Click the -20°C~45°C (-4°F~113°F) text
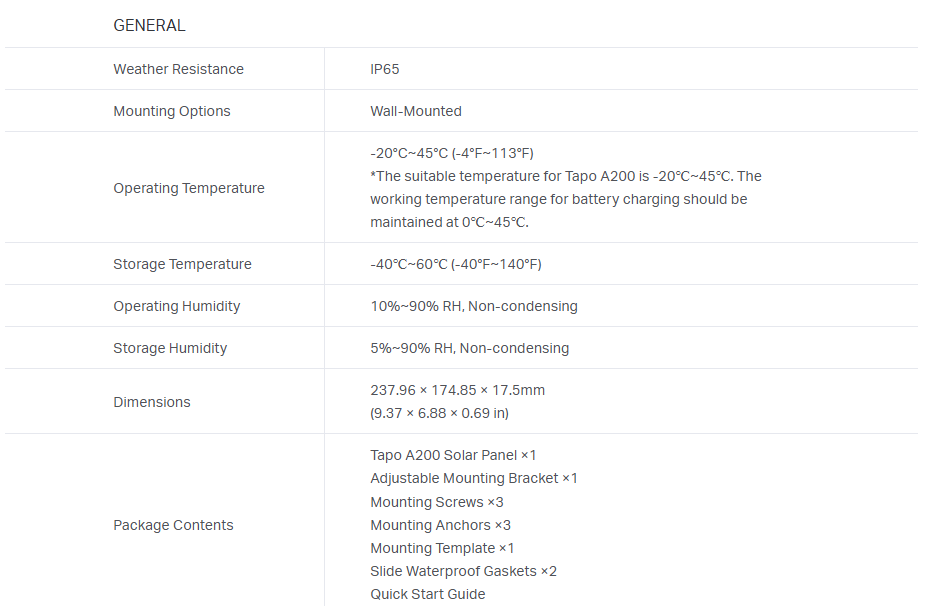The width and height of the screenshot is (931, 606). point(452,153)
